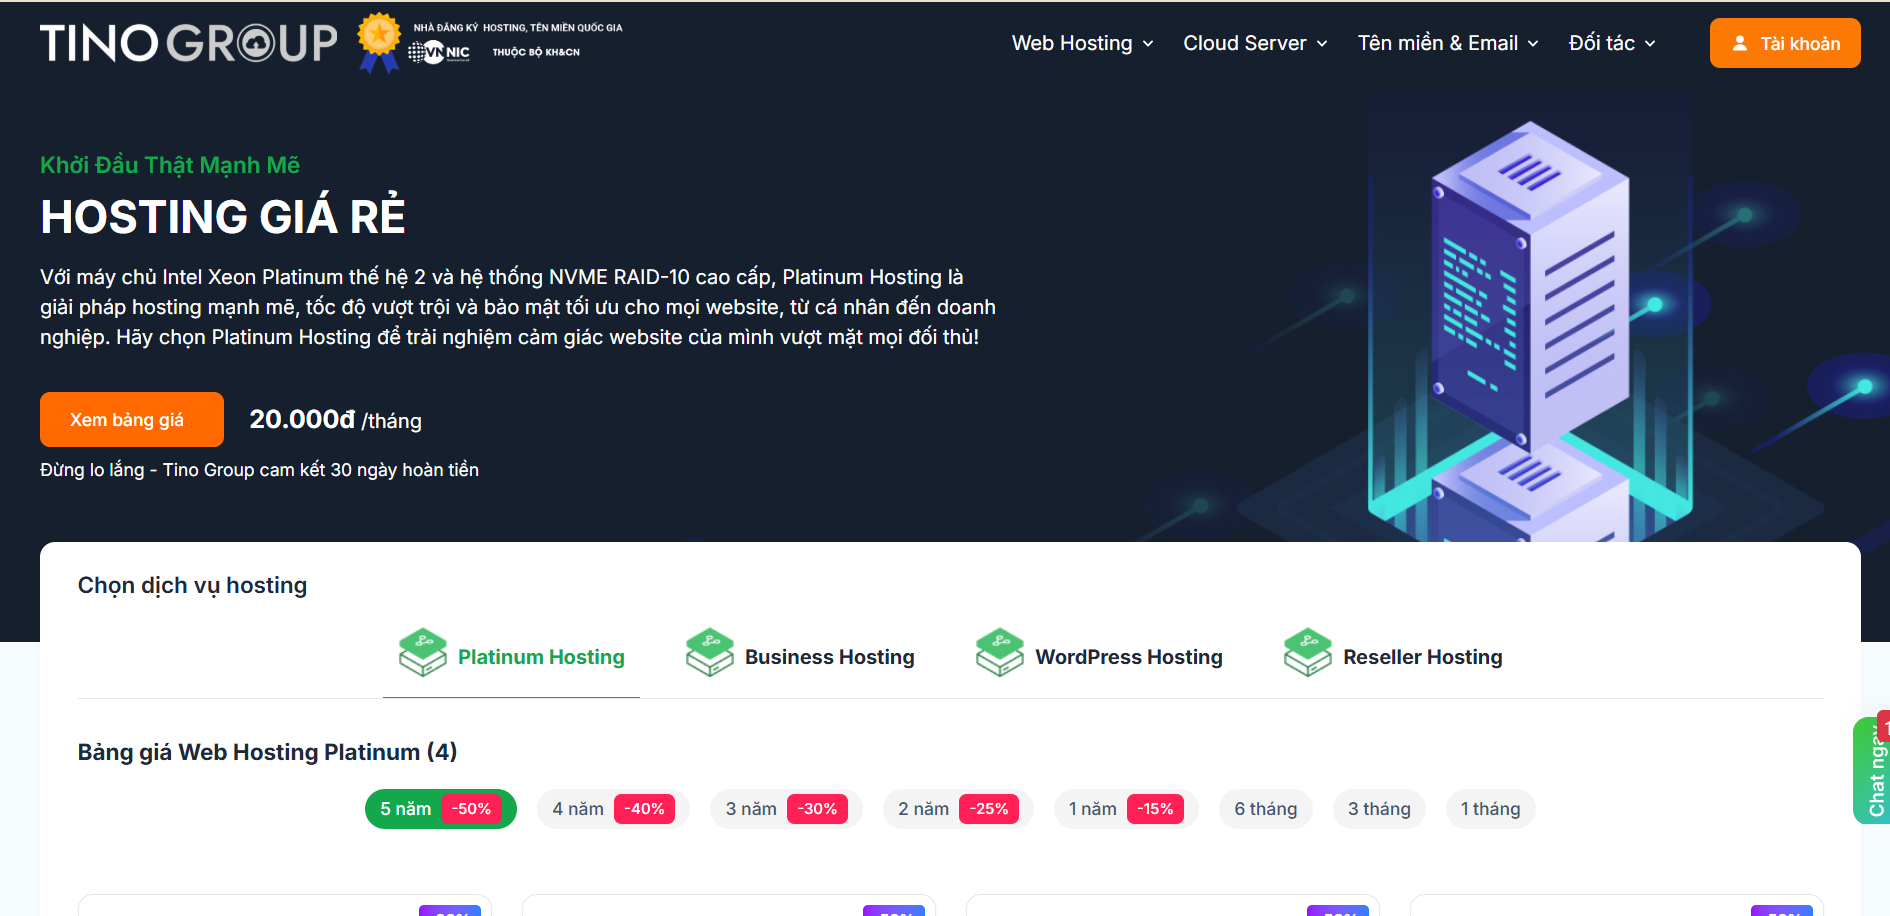Click the WordPress Hosting stack icon
Screen dimensions: 1890x916
pos(999,651)
